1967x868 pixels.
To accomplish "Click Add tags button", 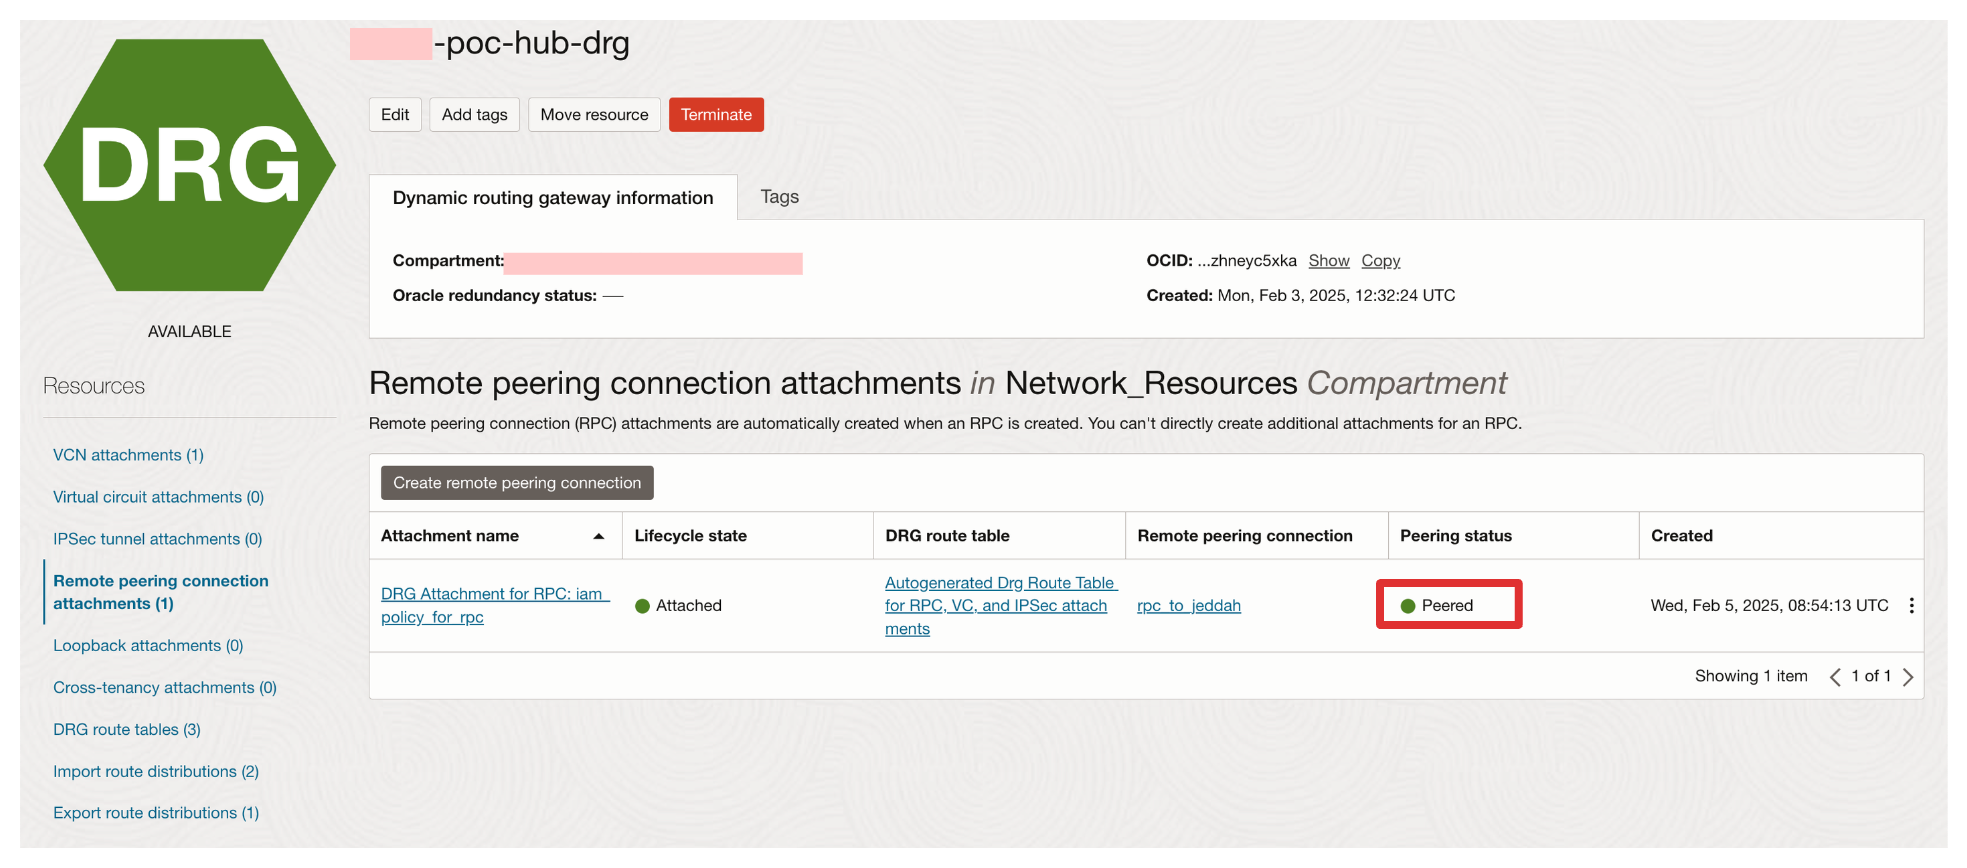I will [474, 115].
